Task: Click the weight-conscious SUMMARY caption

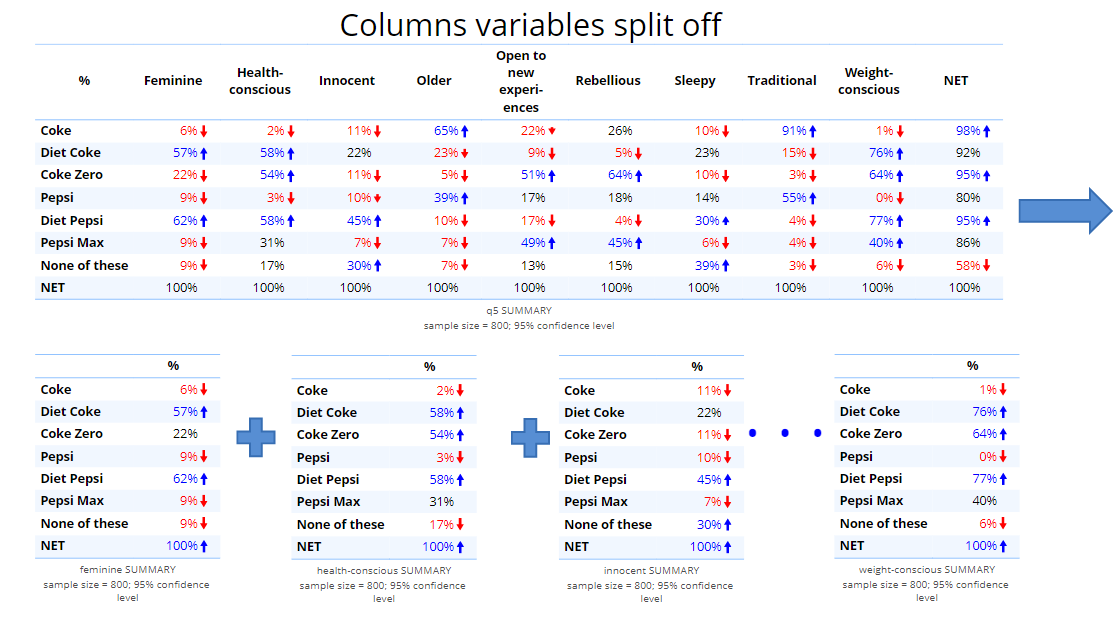Action: [x=927, y=570]
